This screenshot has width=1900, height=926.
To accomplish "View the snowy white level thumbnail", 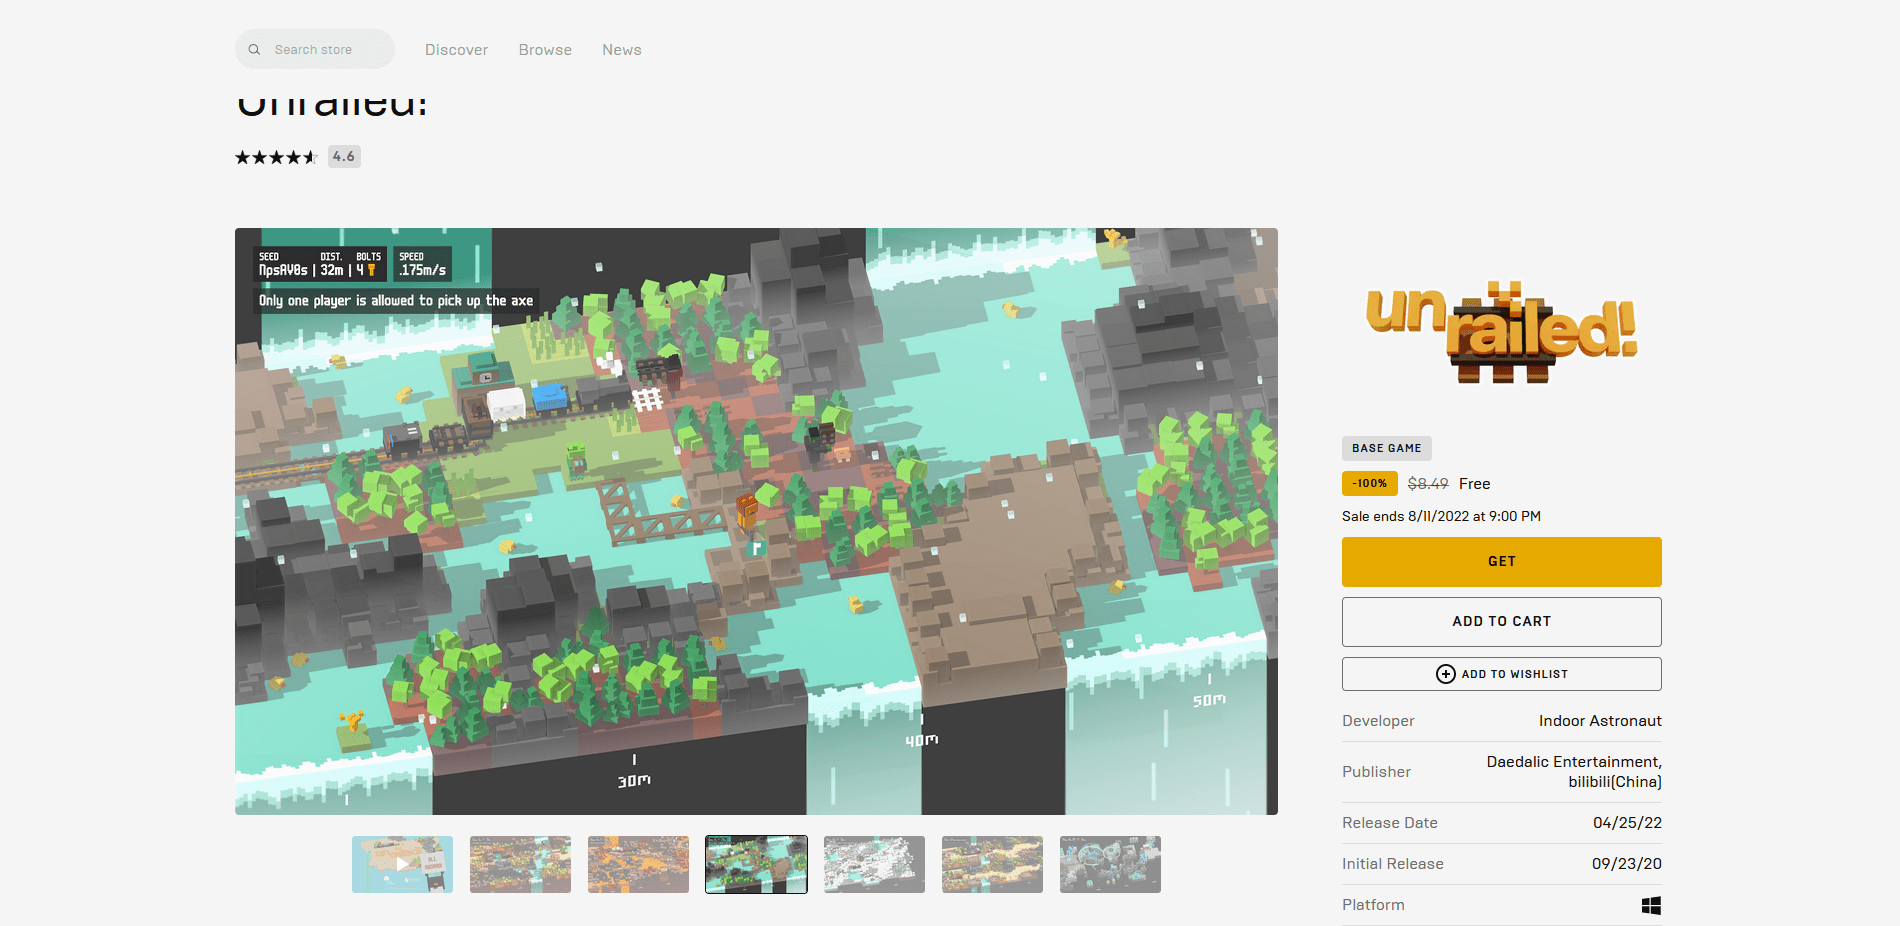I will click(874, 864).
